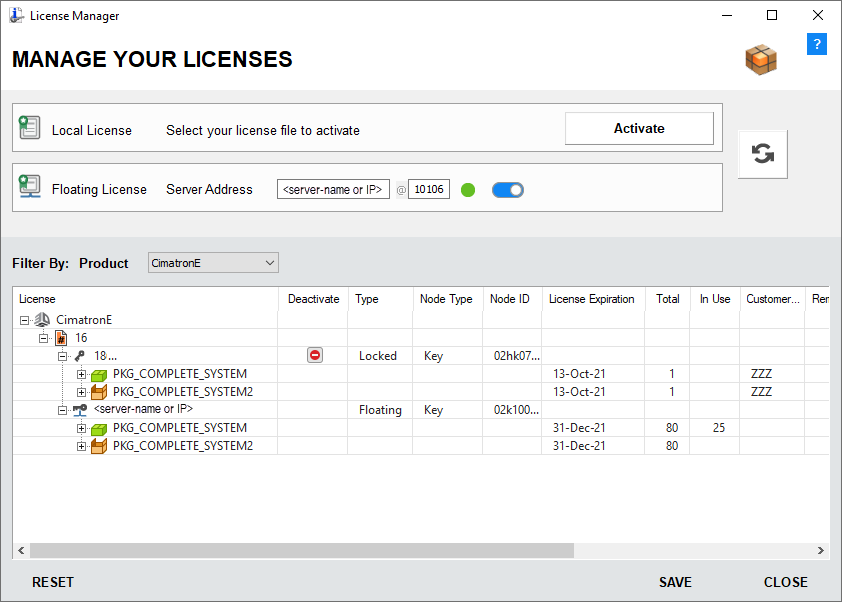Image resolution: width=842 pixels, height=602 pixels.
Task: Click green package icon under floating license
Action: [99, 429]
